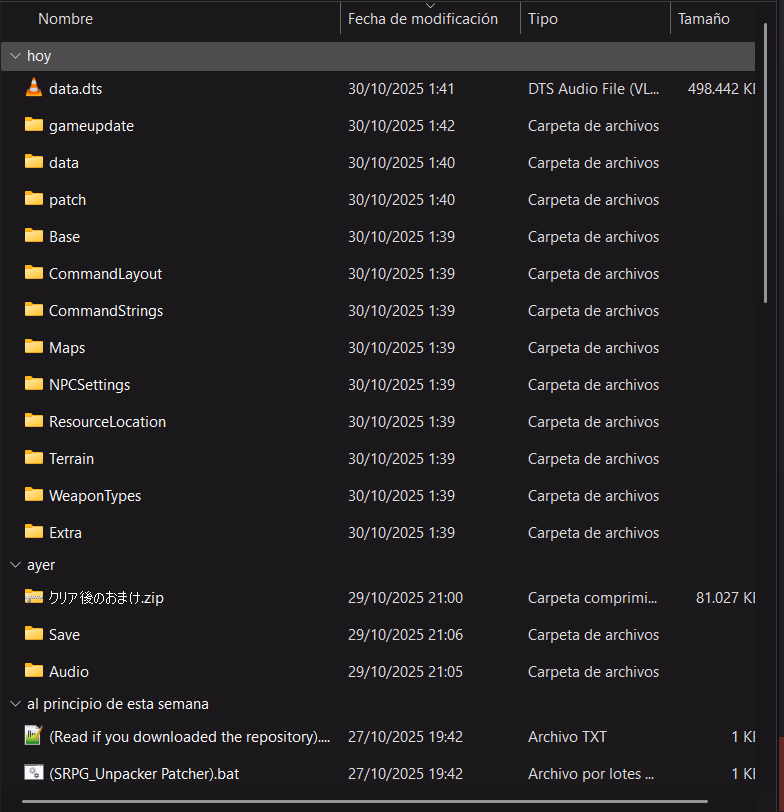This screenshot has width=784, height=812.
Task: Select the WeaponTypes folder icon
Action: (34, 495)
